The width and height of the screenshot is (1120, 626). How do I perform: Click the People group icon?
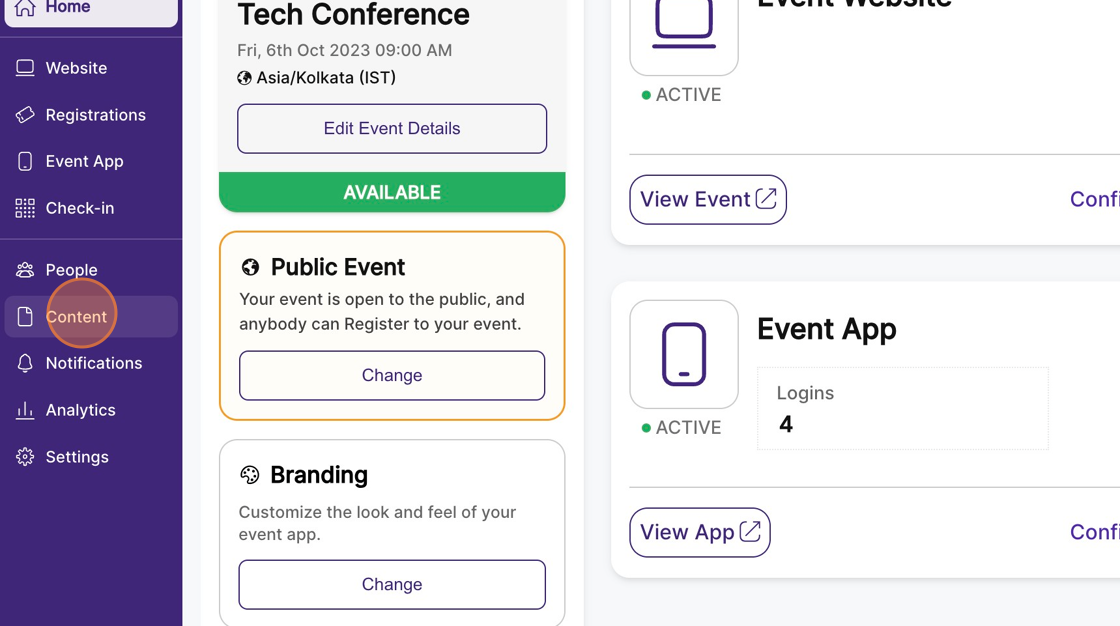click(x=25, y=270)
